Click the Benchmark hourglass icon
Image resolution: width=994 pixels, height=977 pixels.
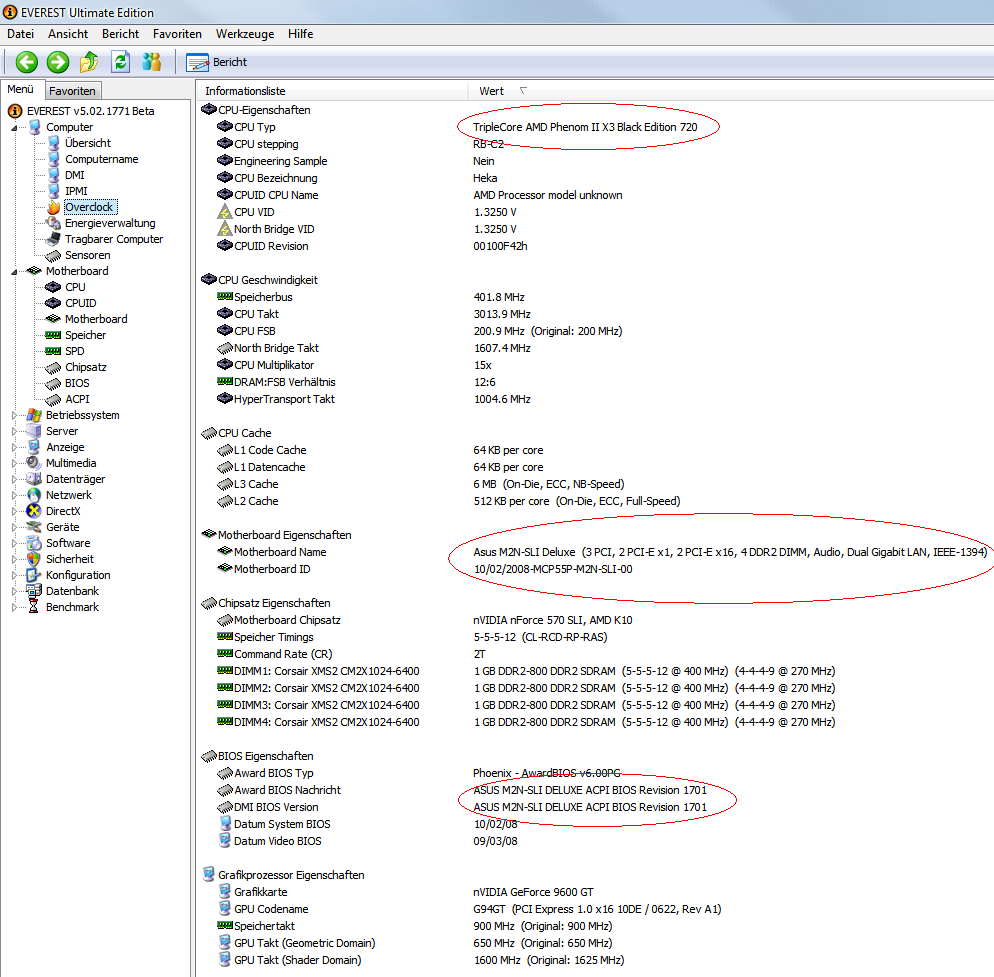(x=34, y=607)
